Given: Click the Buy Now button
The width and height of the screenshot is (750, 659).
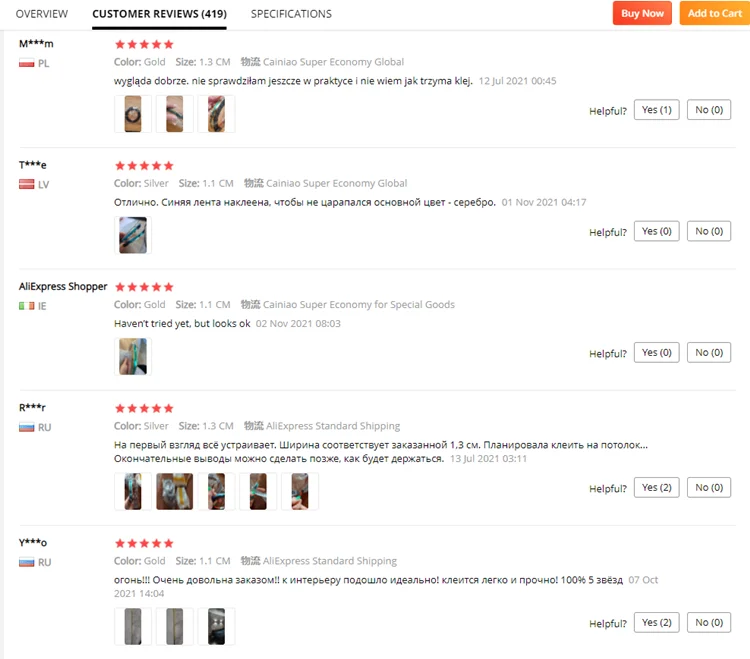Looking at the screenshot, I should click(x=642, y=13).
